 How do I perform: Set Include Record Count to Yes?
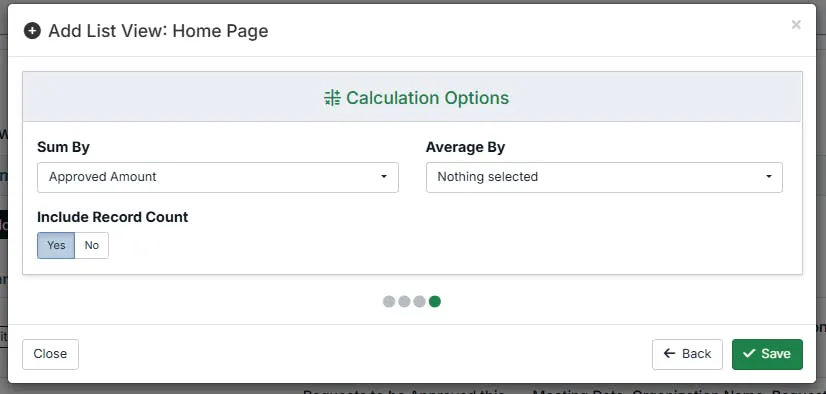click(56, 245)
